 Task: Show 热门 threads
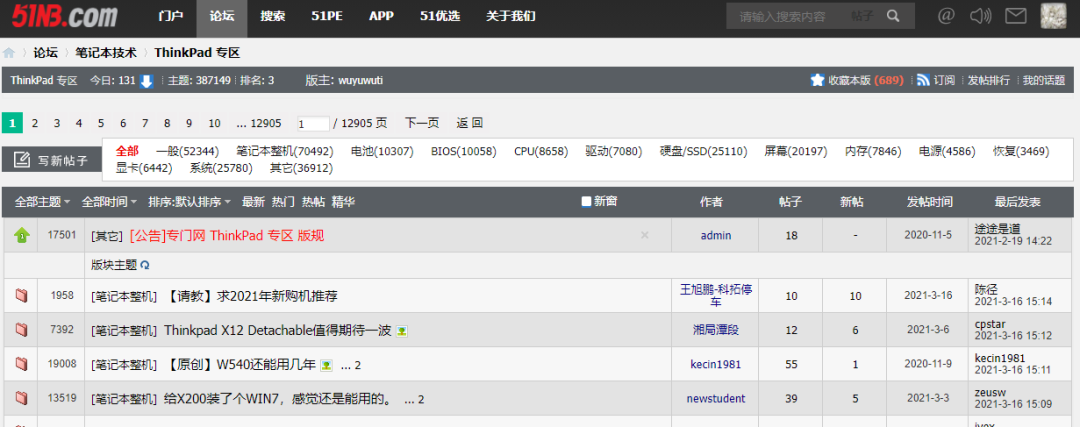click(283, 202)
